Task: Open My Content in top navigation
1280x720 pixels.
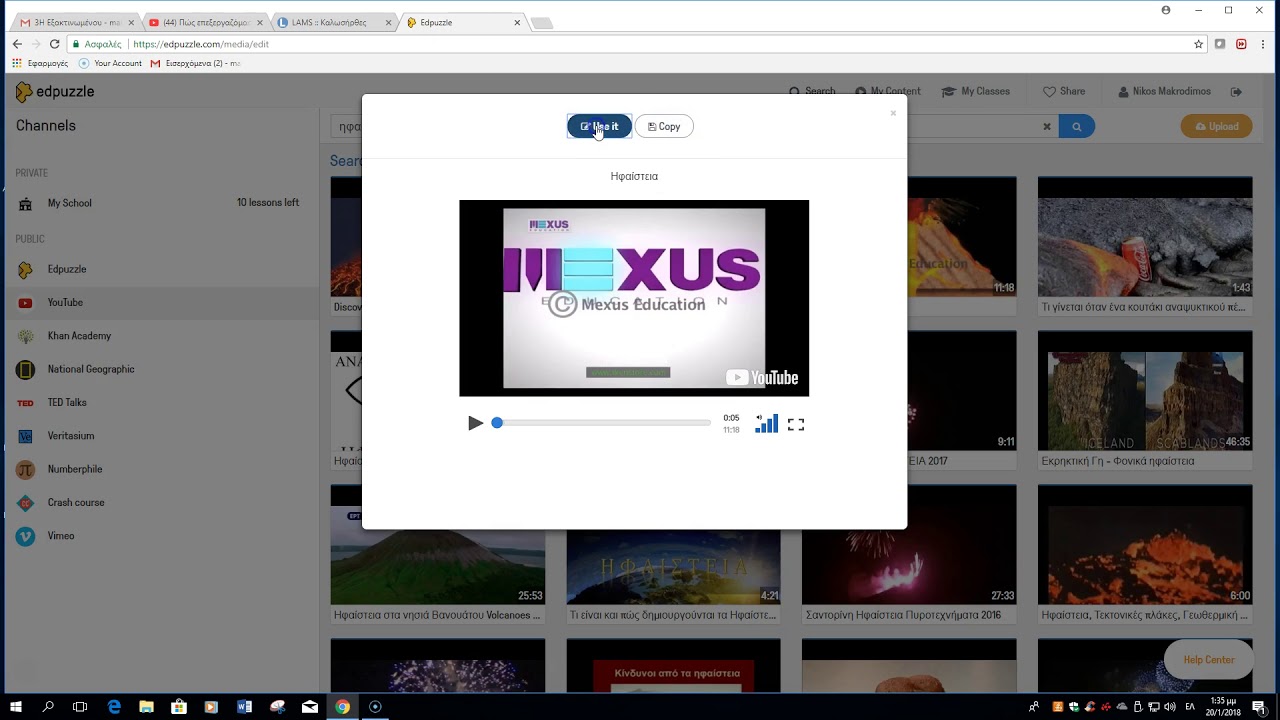Action: tap(887, 91)
